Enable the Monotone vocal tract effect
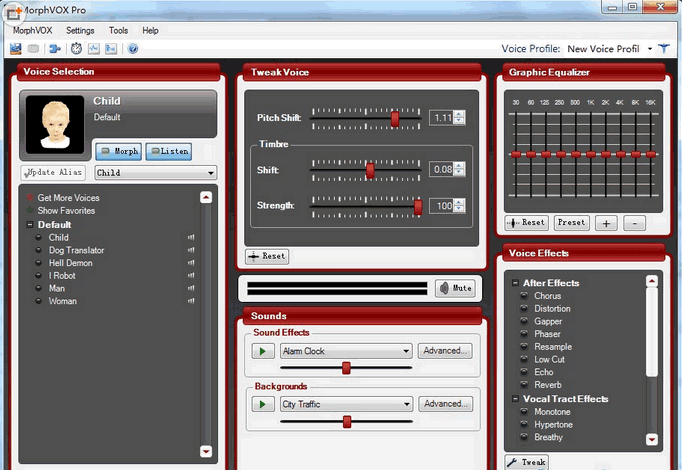Viewport: 682px width, 470px height. [525, 412]
